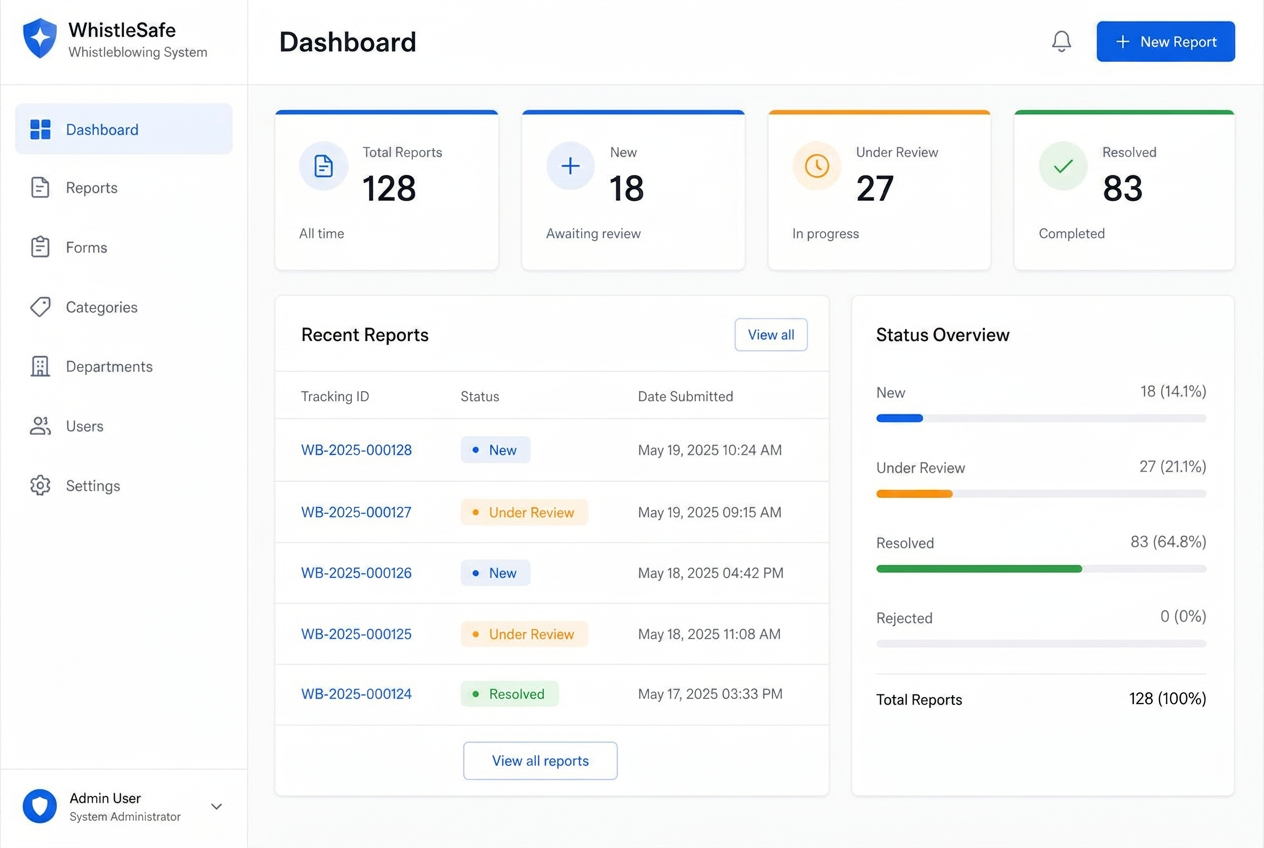Click the Categories tag icon in sidebar
Image resolution: width=1264 pixels, height=848 pixels.
click(x=40, y=307)
